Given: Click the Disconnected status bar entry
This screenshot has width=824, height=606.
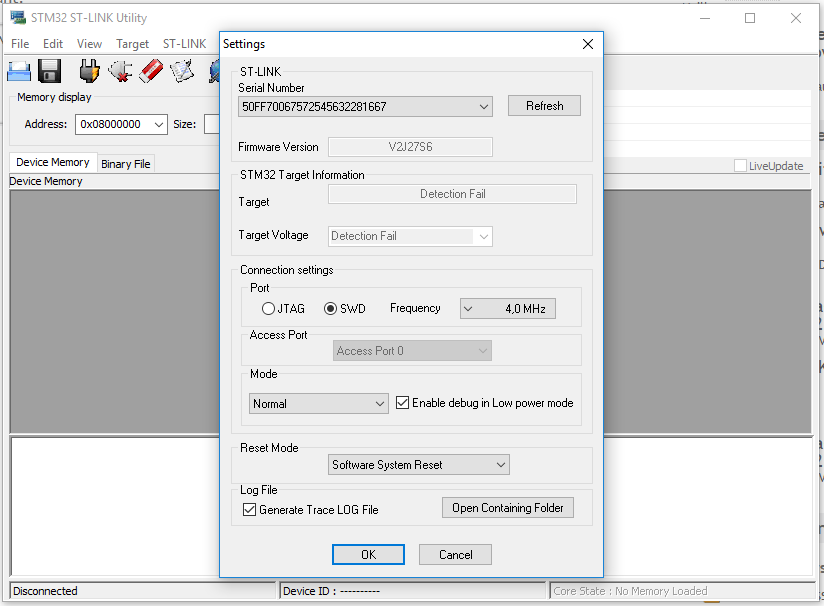Looking at the screenshot, I should (142, 591).
